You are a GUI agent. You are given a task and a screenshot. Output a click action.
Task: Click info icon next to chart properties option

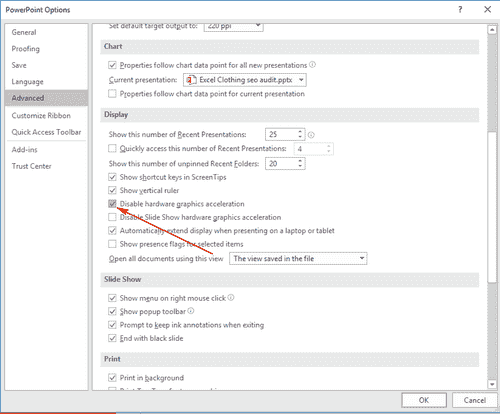pyautogui.click(x=312, y=65)
